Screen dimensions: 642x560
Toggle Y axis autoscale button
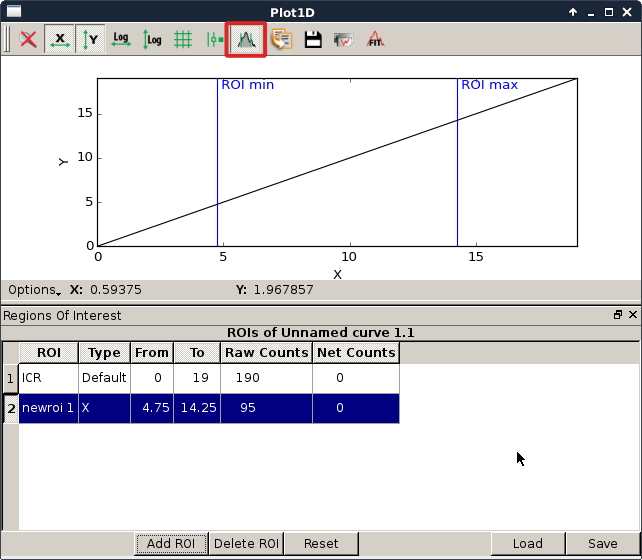(x=91, y=40)
